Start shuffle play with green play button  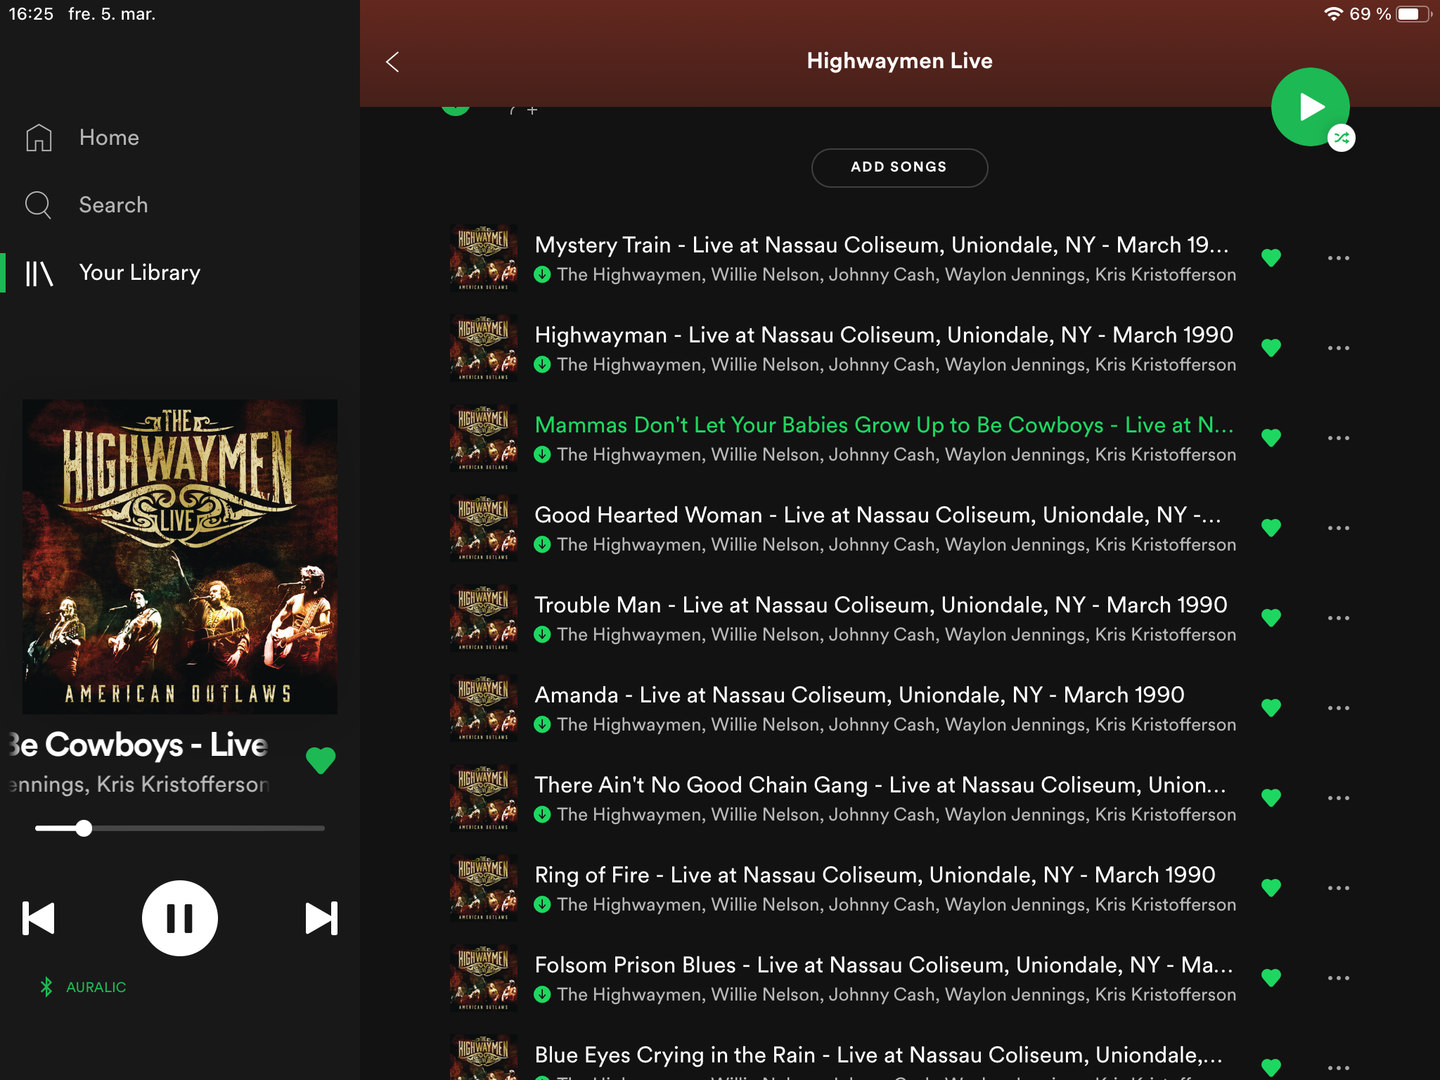point(1310,107)
